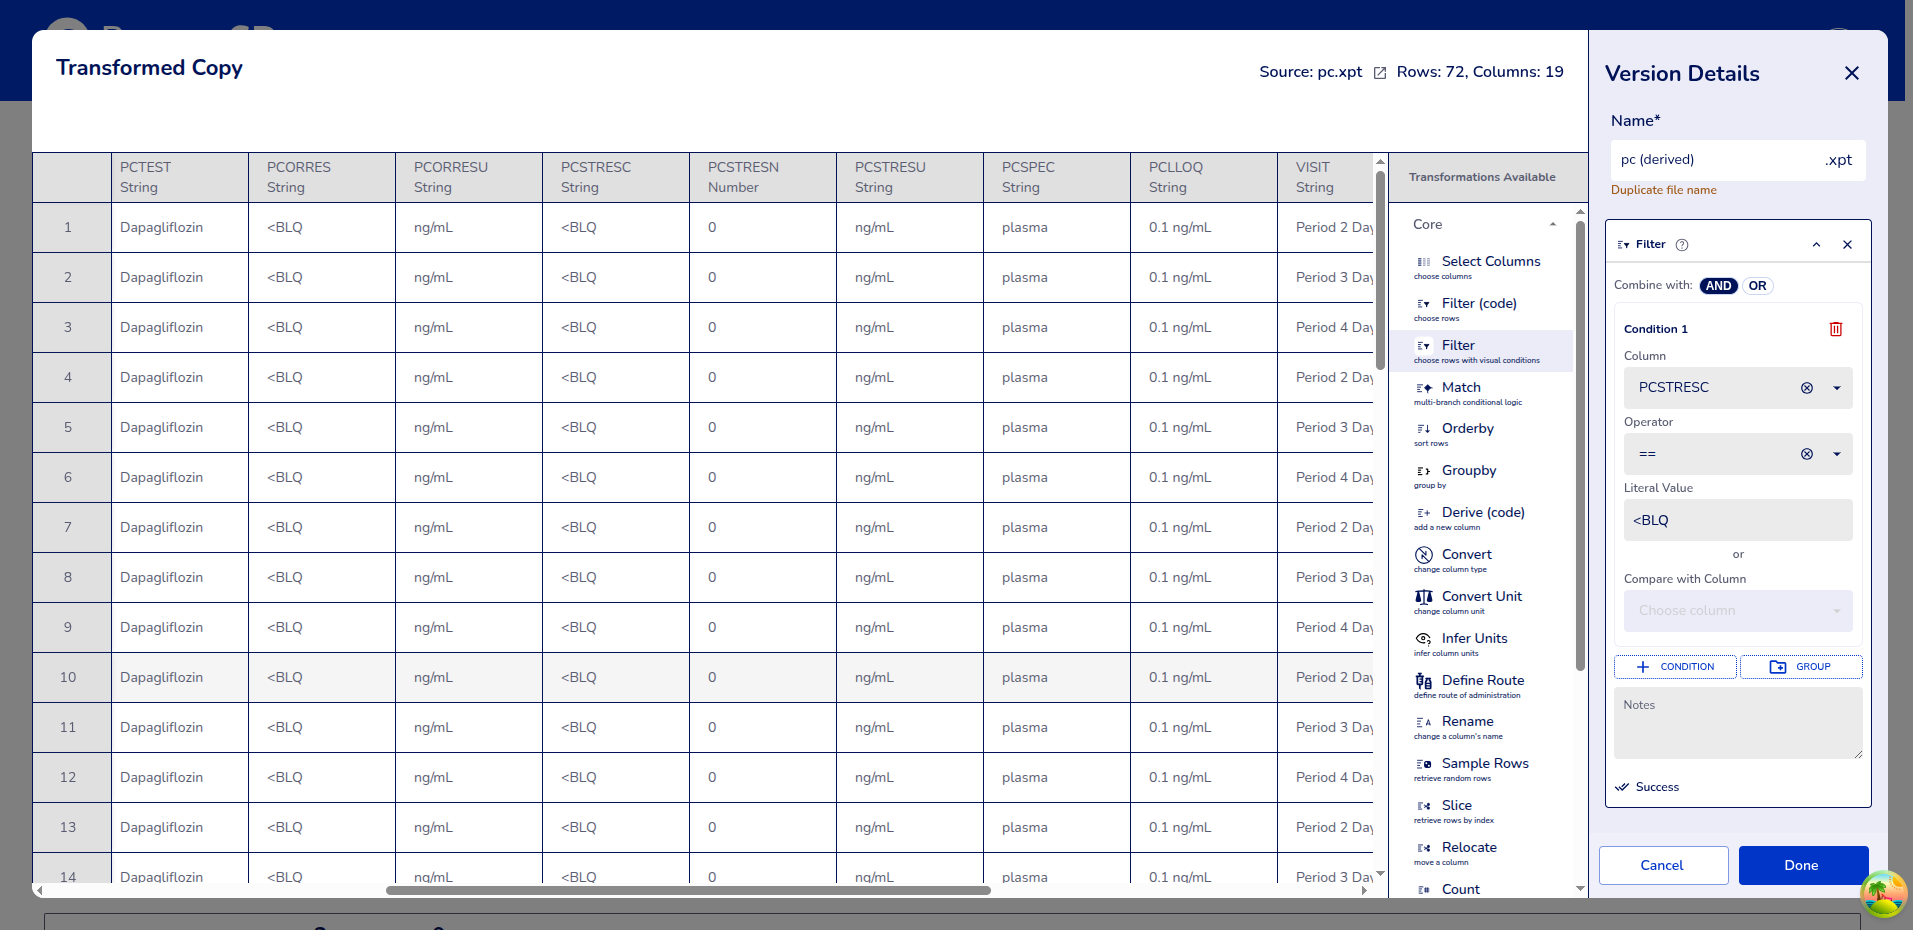The height and width of the screenshot is (930, 1913).
Task: Click the Literal Value input field
Action: click(1737, 520)
